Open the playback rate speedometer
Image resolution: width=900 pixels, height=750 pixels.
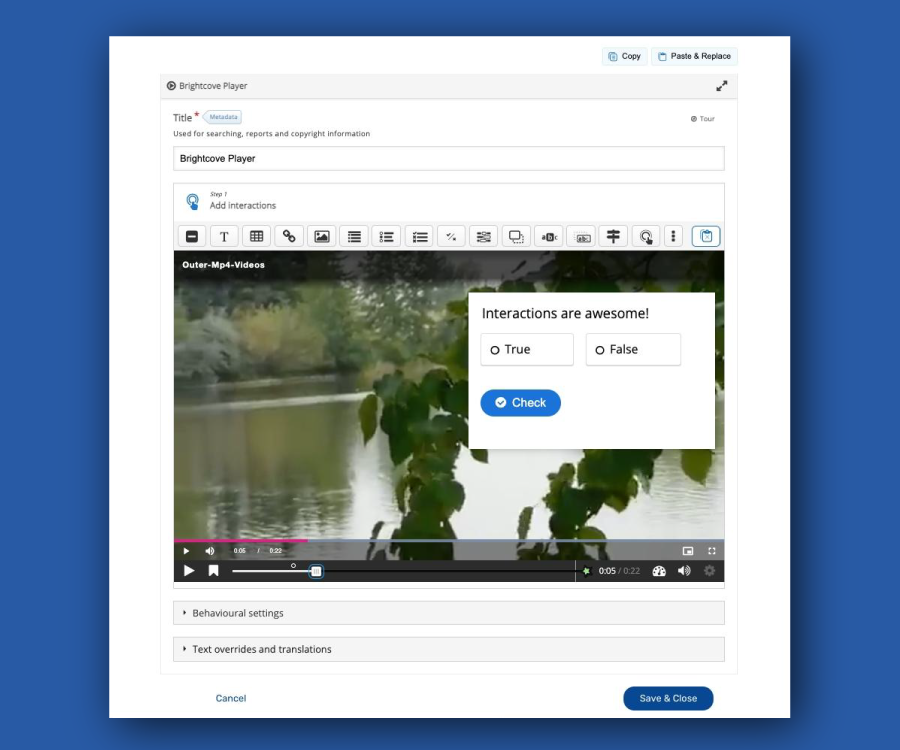[658, 571]
